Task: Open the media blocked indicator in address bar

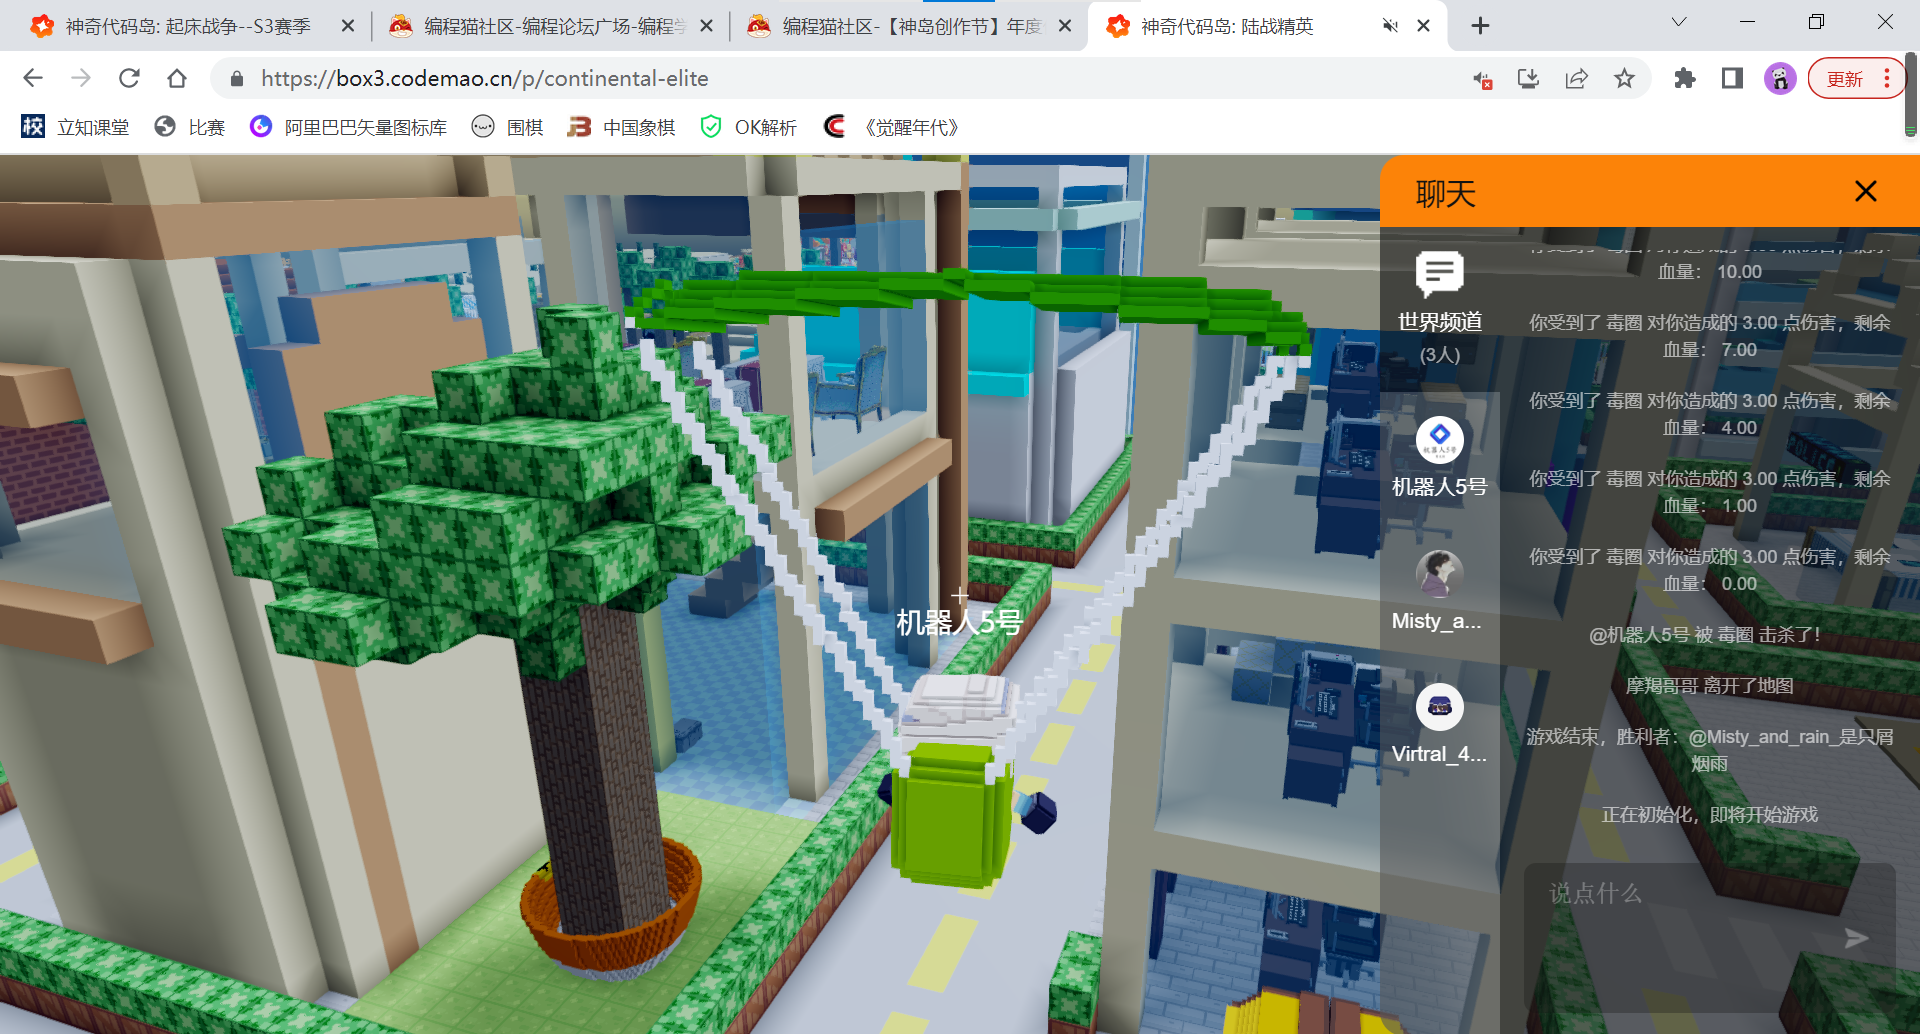Action: tap(1482, 79)
